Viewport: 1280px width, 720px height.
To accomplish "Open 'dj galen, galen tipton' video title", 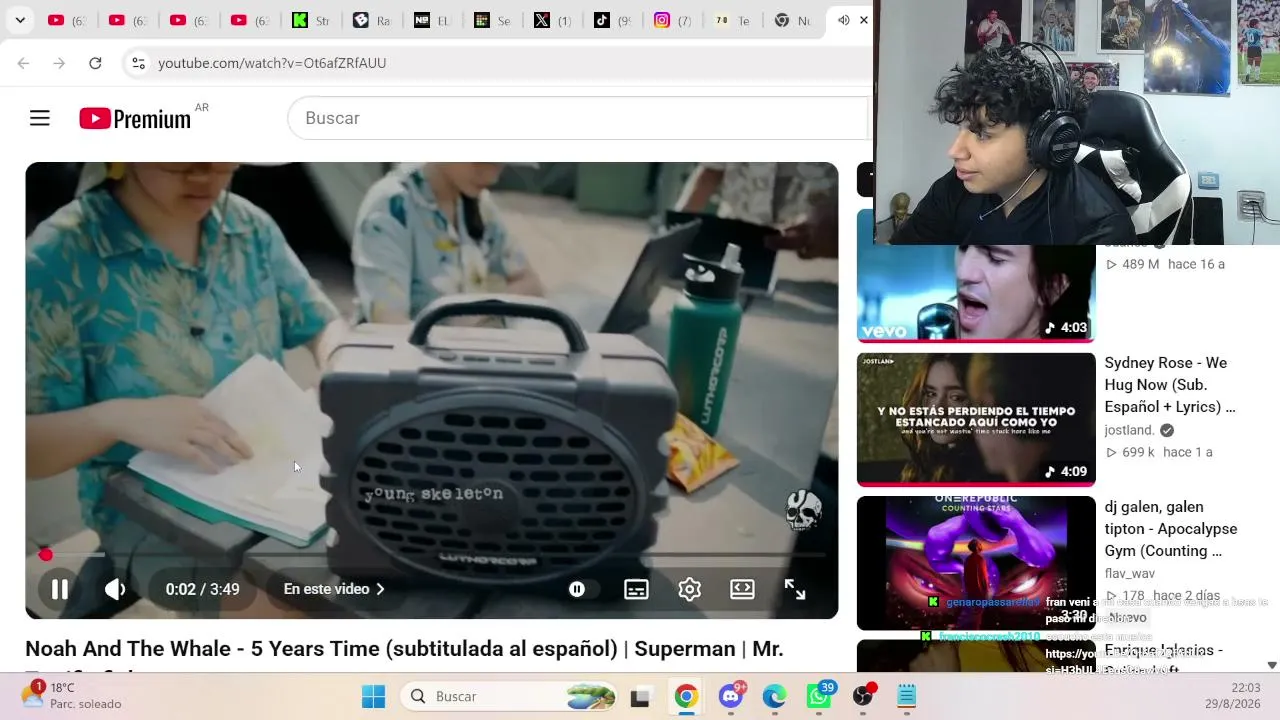I will [1171, 529].
